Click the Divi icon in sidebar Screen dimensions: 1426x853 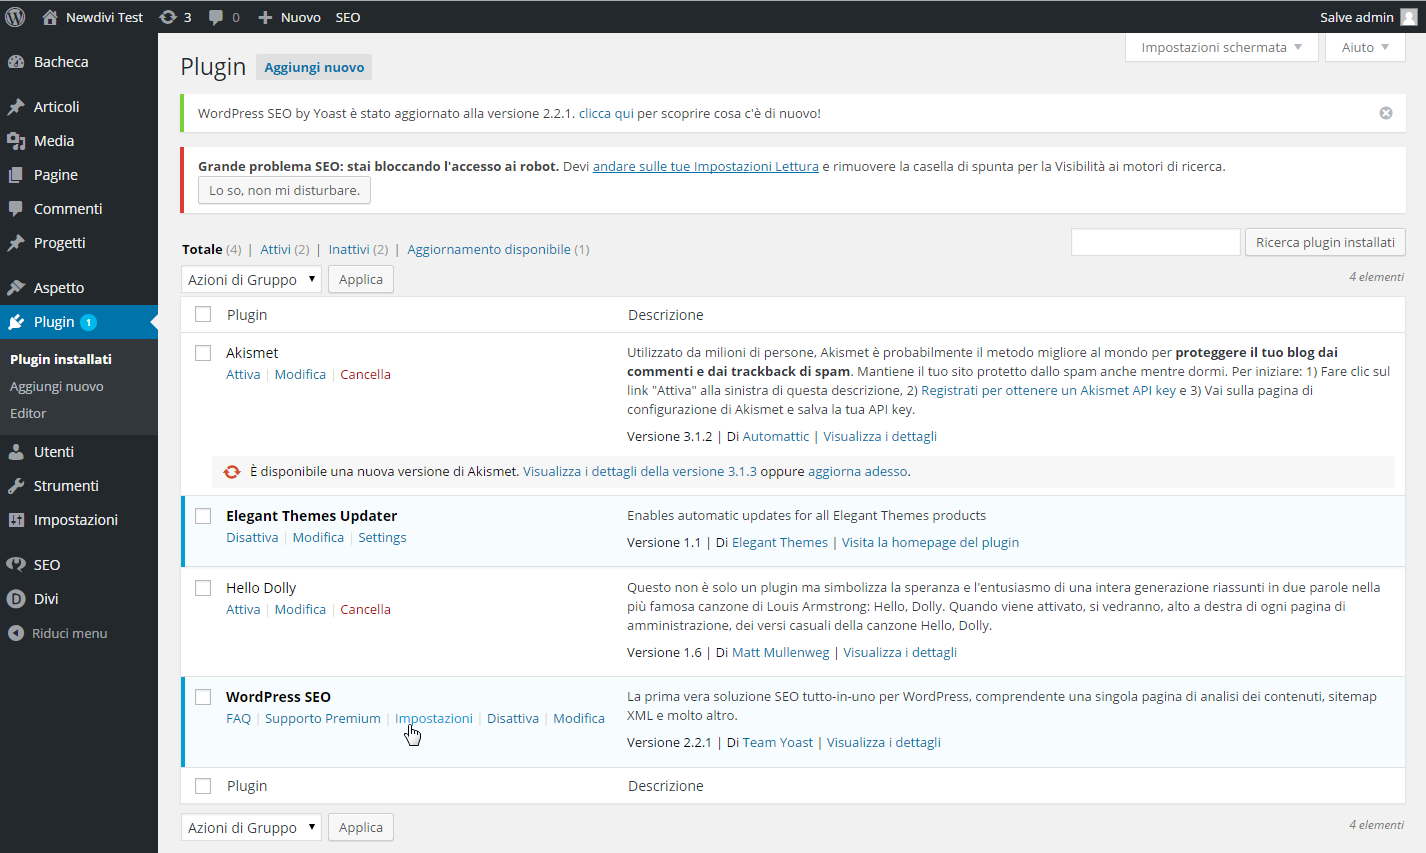tap(16, 599)
